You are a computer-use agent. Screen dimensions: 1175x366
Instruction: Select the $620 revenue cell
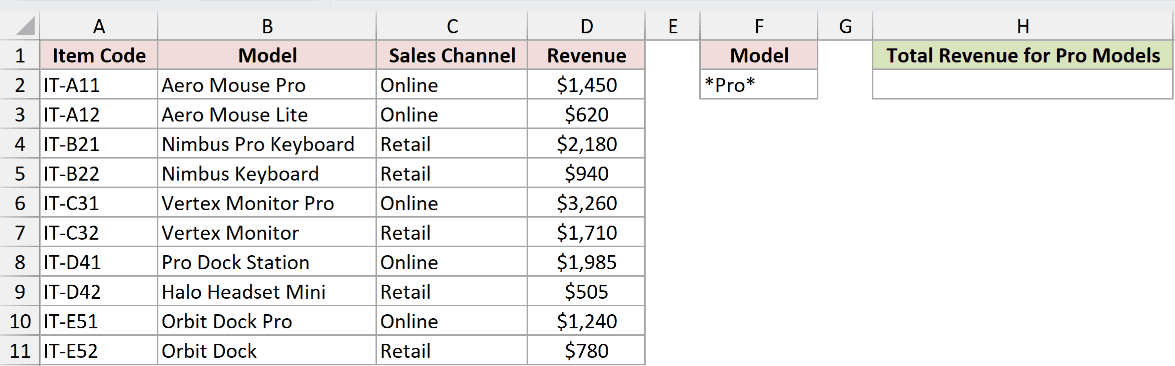click(587, 115)
